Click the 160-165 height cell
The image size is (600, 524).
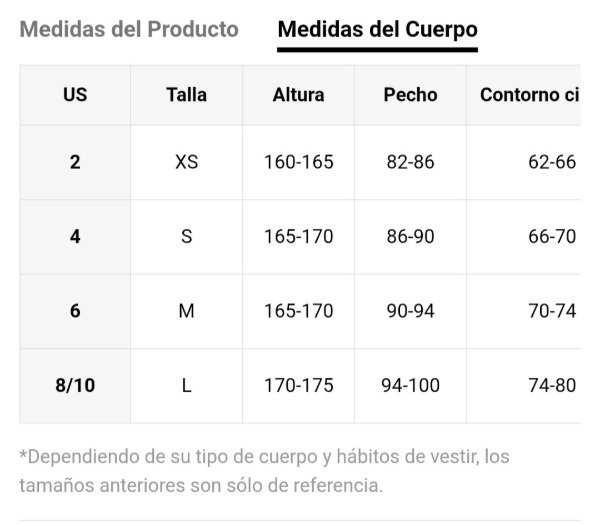coord(298,162)
